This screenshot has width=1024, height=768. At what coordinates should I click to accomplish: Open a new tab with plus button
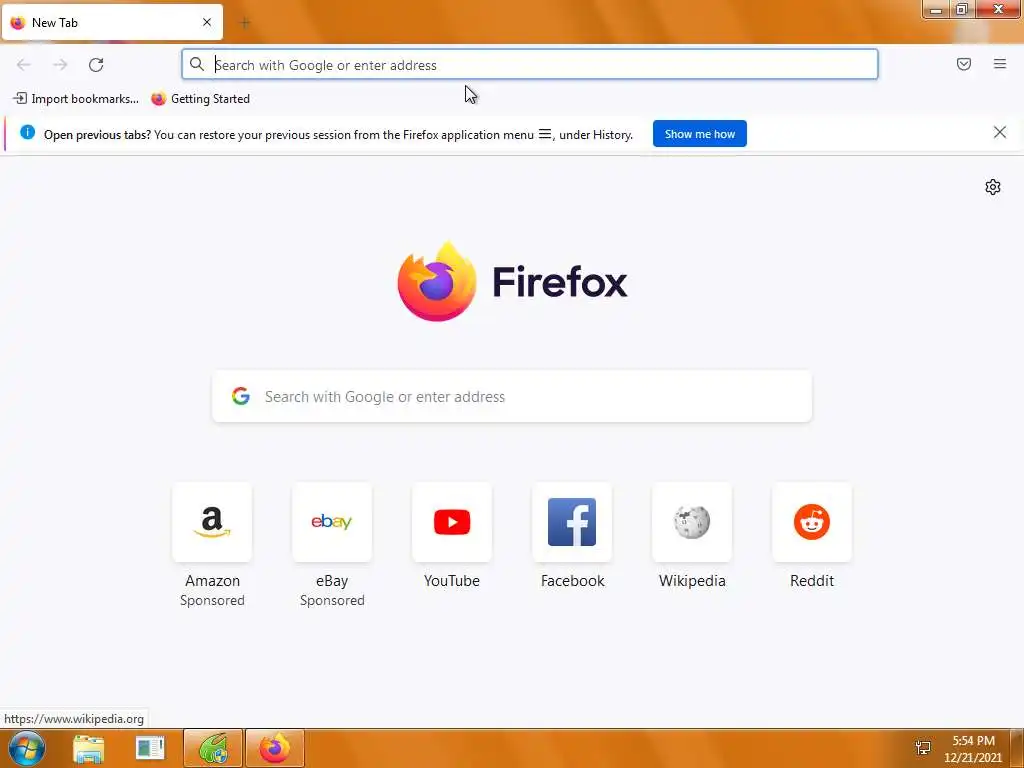tap(245, 23)
